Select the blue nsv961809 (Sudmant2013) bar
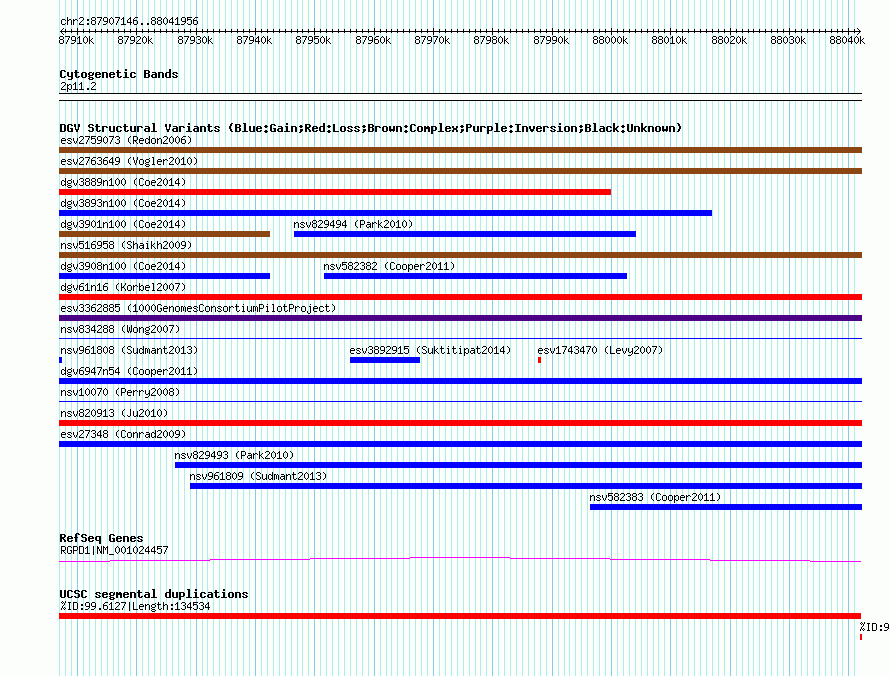 pos(525,486)
